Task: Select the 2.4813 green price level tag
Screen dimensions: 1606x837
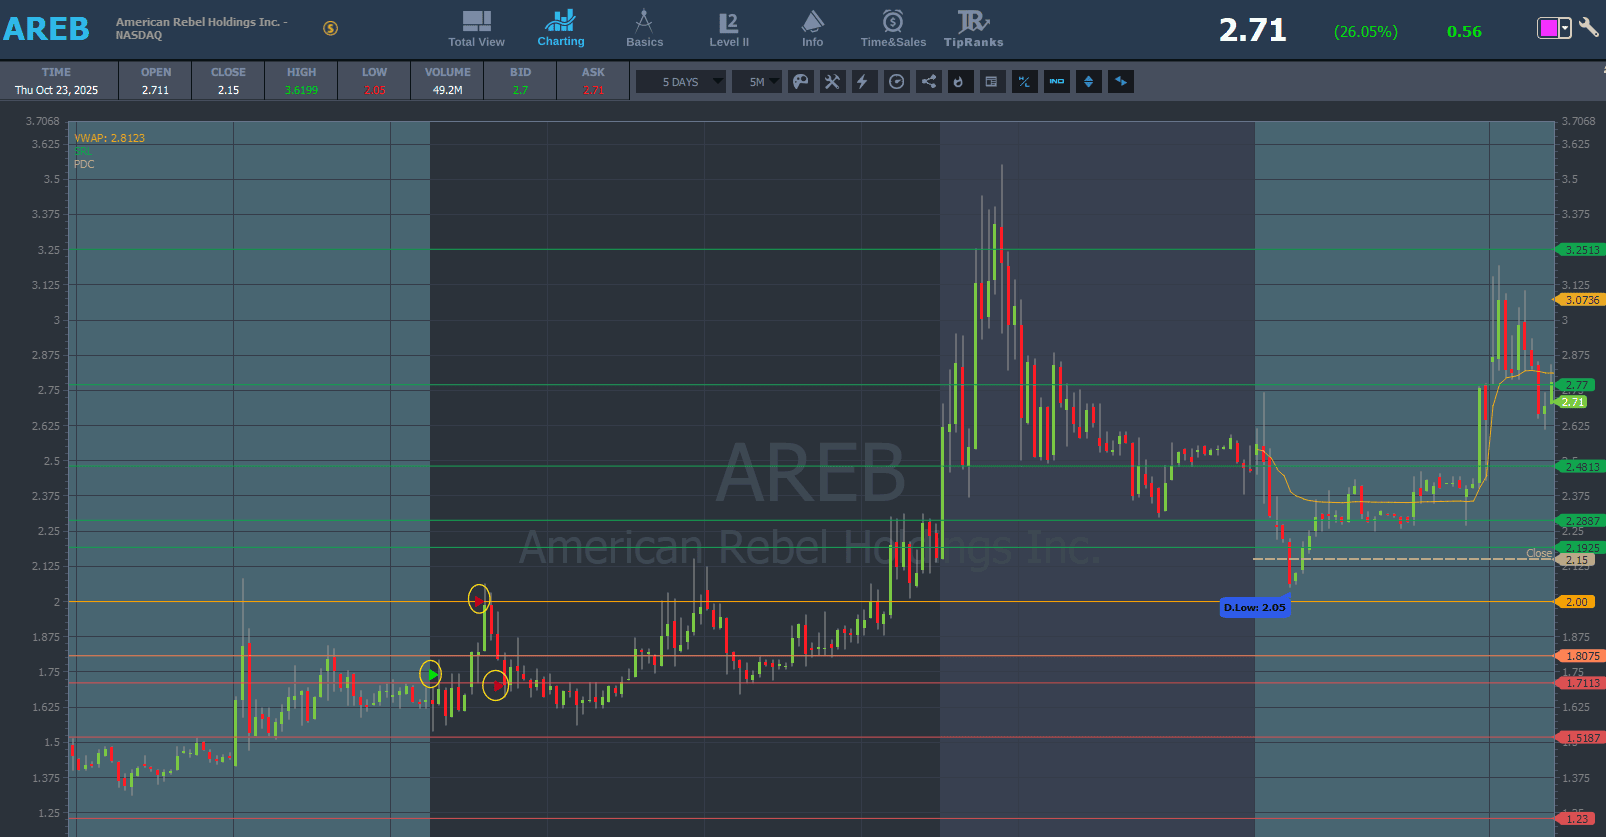Action: (1581, 467)
